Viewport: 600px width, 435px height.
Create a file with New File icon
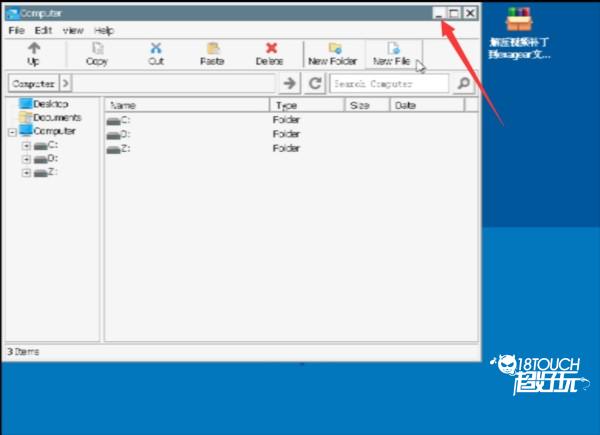(x=392, y=48)
